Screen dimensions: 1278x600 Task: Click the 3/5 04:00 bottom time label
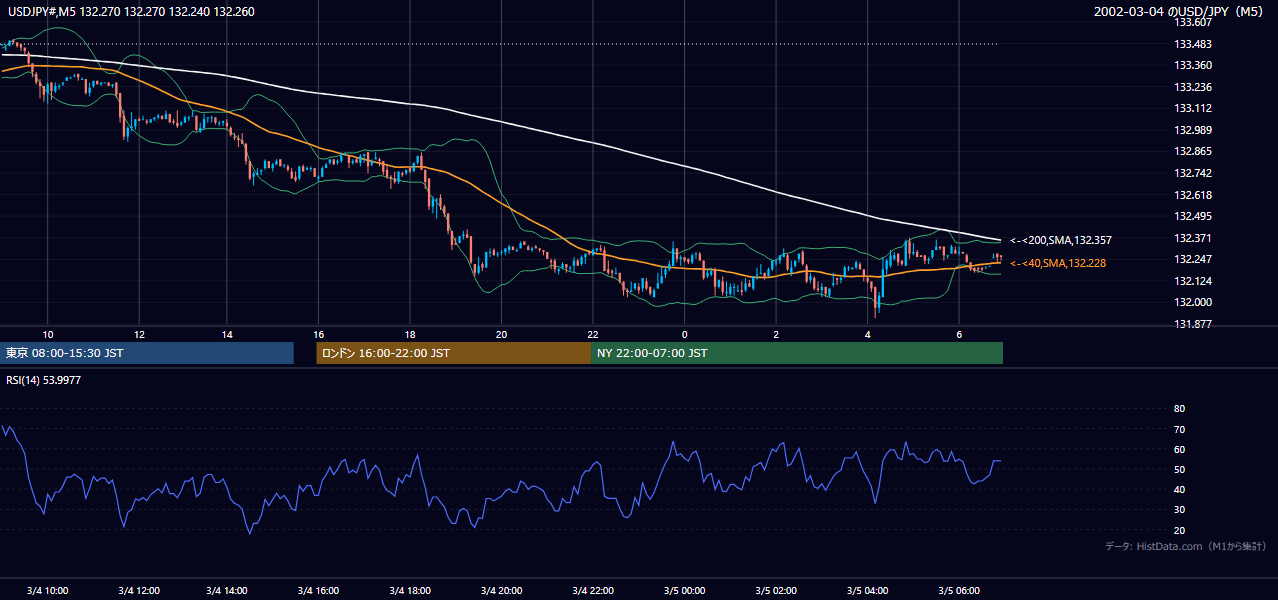point(868,590)
